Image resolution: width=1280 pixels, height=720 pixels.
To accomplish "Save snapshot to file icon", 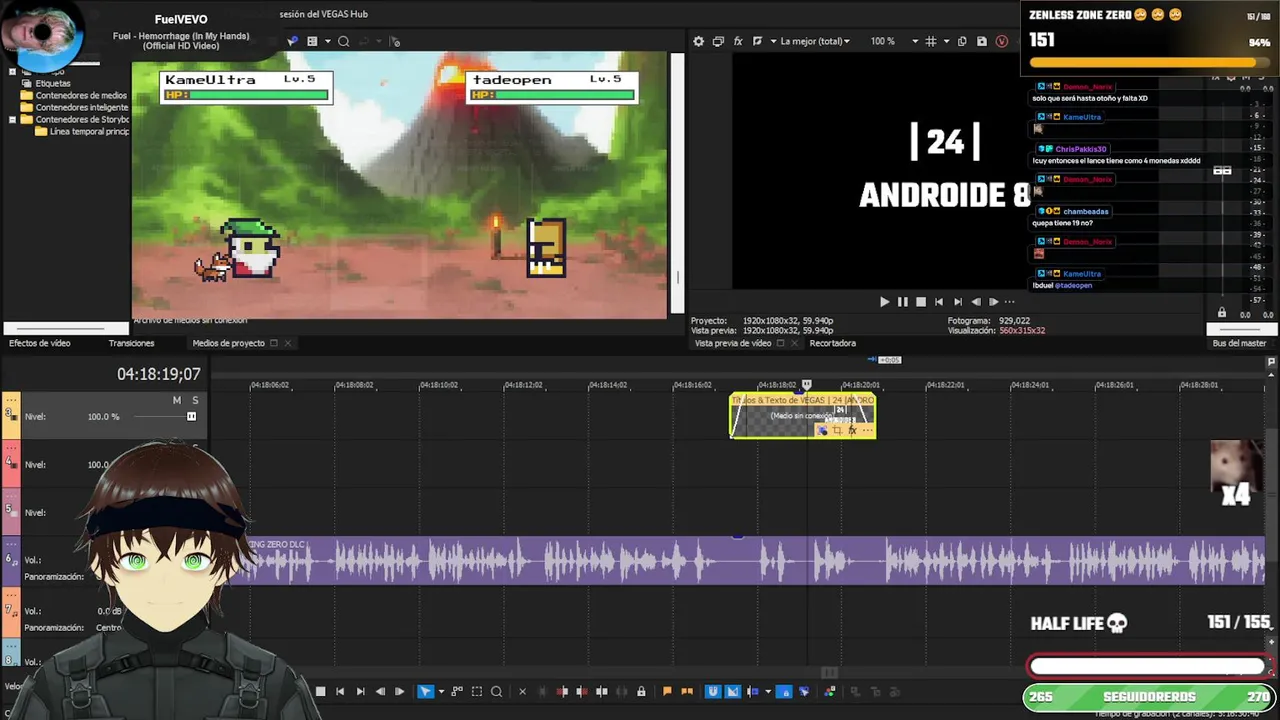I will pos(982,41).
